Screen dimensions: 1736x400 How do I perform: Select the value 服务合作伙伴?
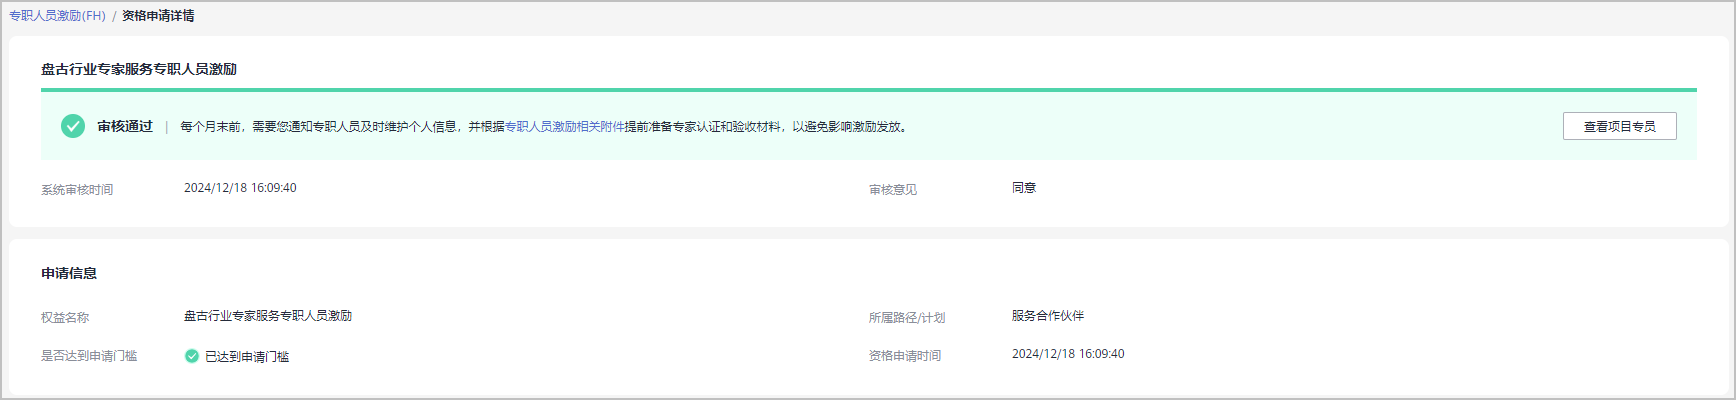pos(1048,316)
